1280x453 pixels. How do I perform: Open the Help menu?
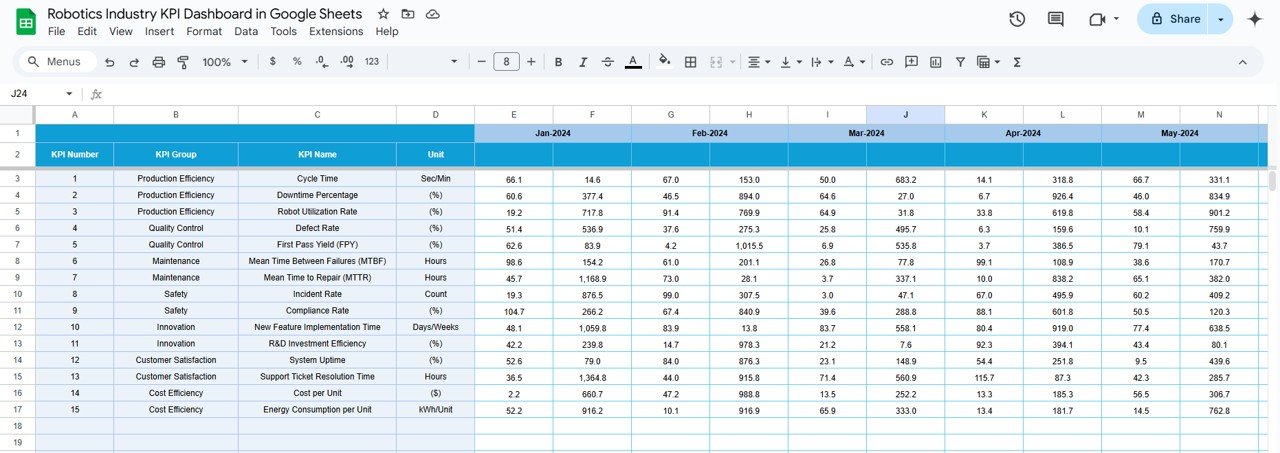[x=387, y=31]
